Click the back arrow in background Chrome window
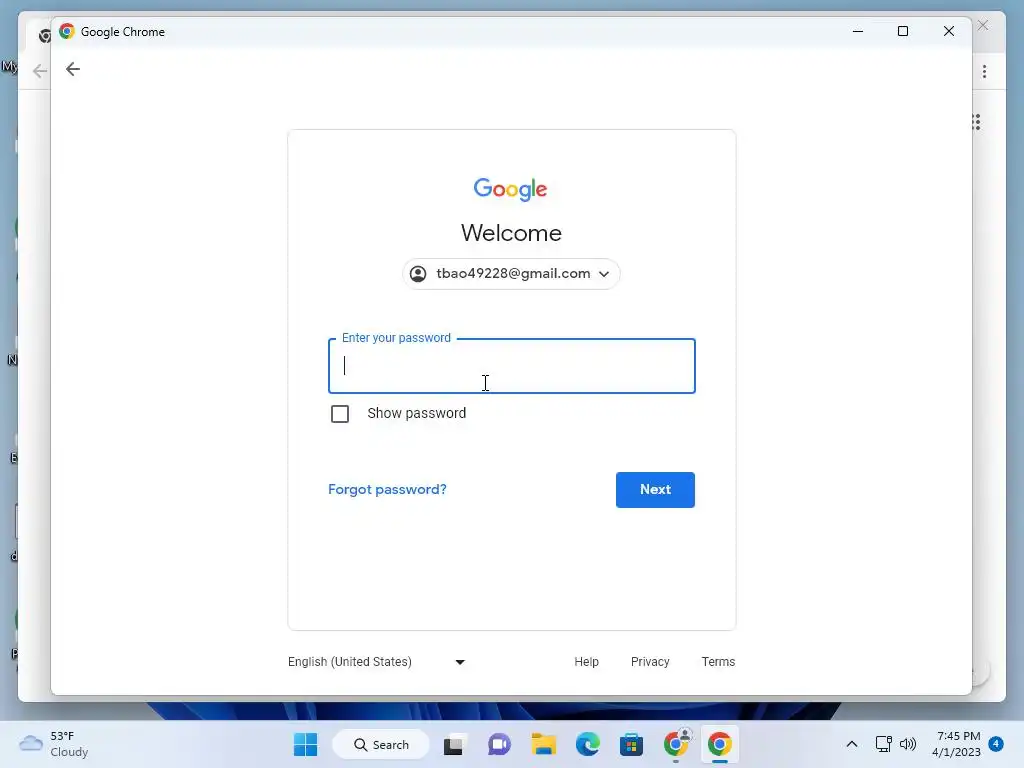 [x=39, y=71]
